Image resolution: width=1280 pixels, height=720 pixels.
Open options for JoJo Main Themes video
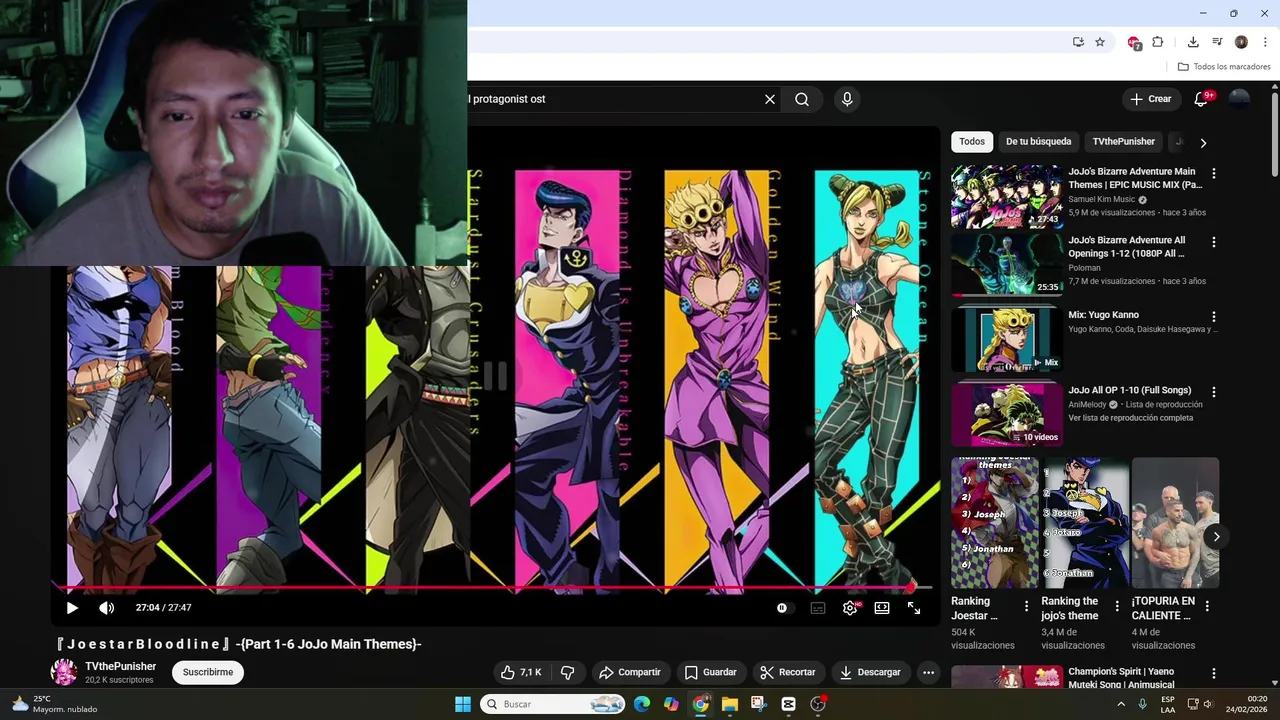click(1214, 173)
